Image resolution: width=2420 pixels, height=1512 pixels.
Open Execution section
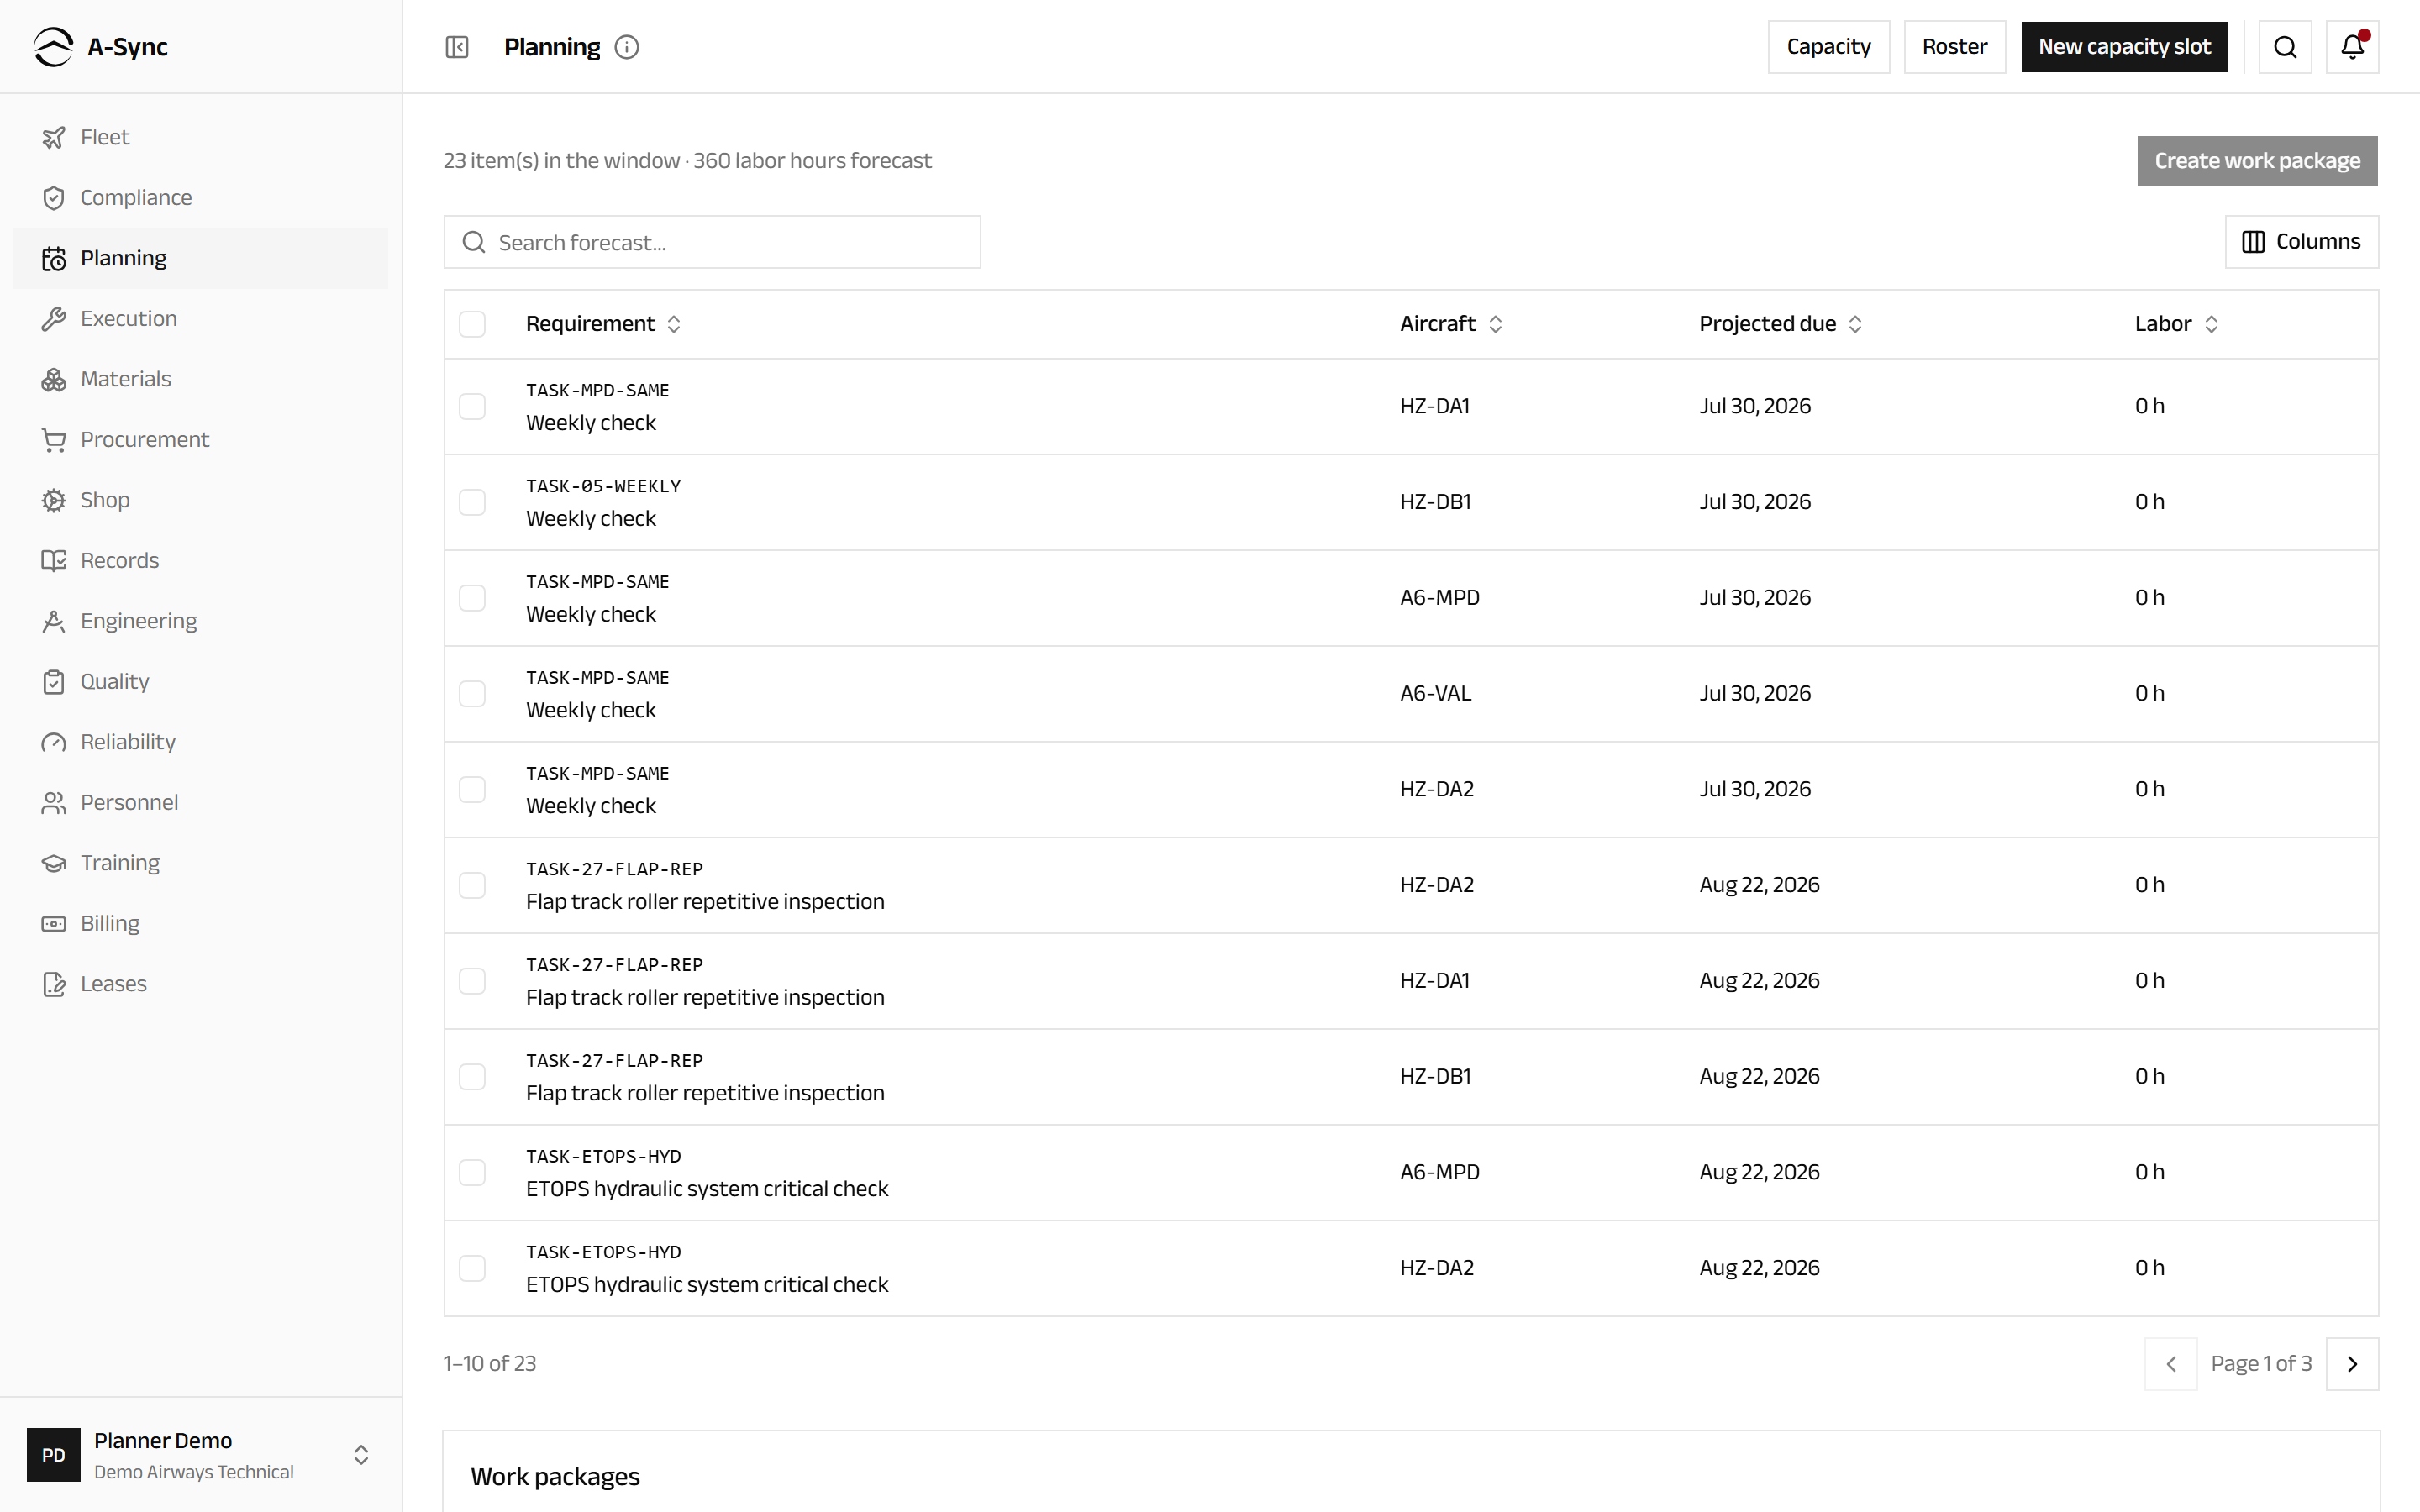201,319
